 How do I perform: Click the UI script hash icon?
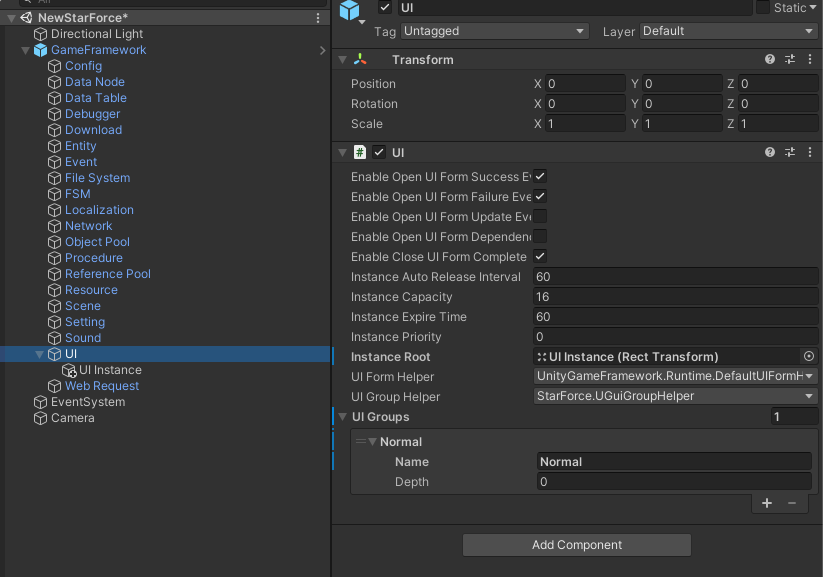click(360, 152)
